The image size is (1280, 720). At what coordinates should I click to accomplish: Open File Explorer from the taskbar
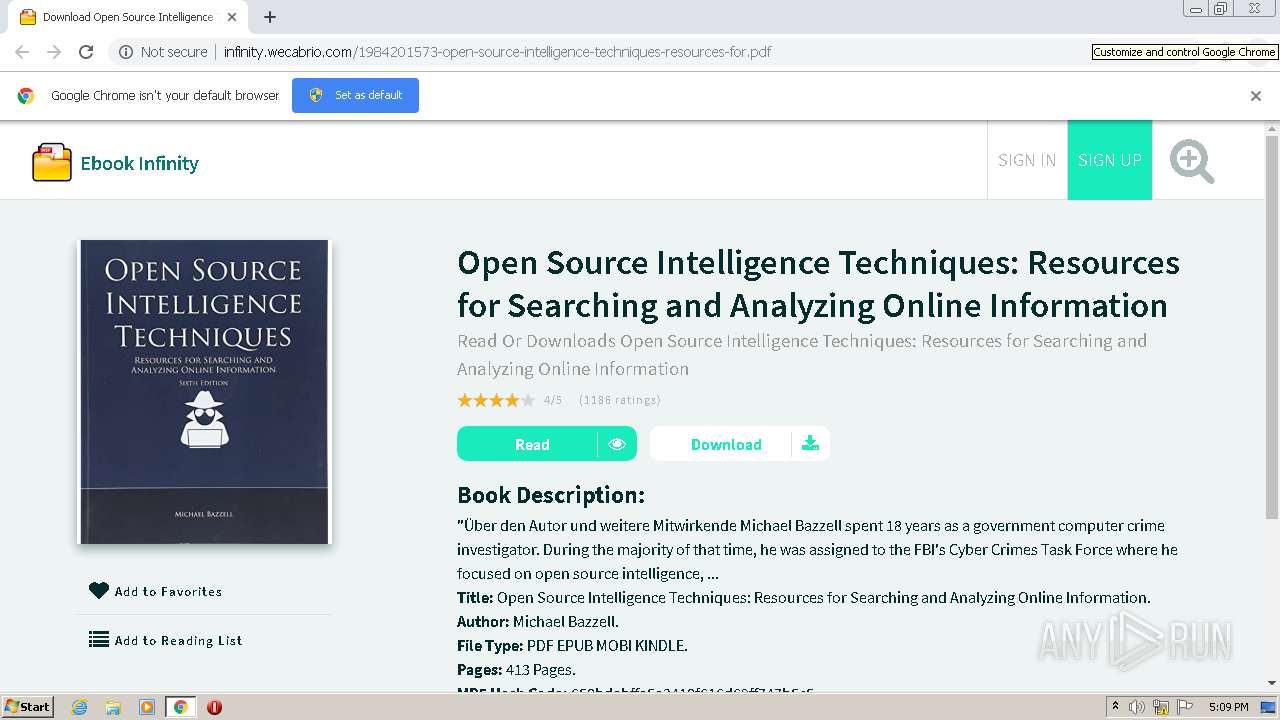[x=113, y=707]
